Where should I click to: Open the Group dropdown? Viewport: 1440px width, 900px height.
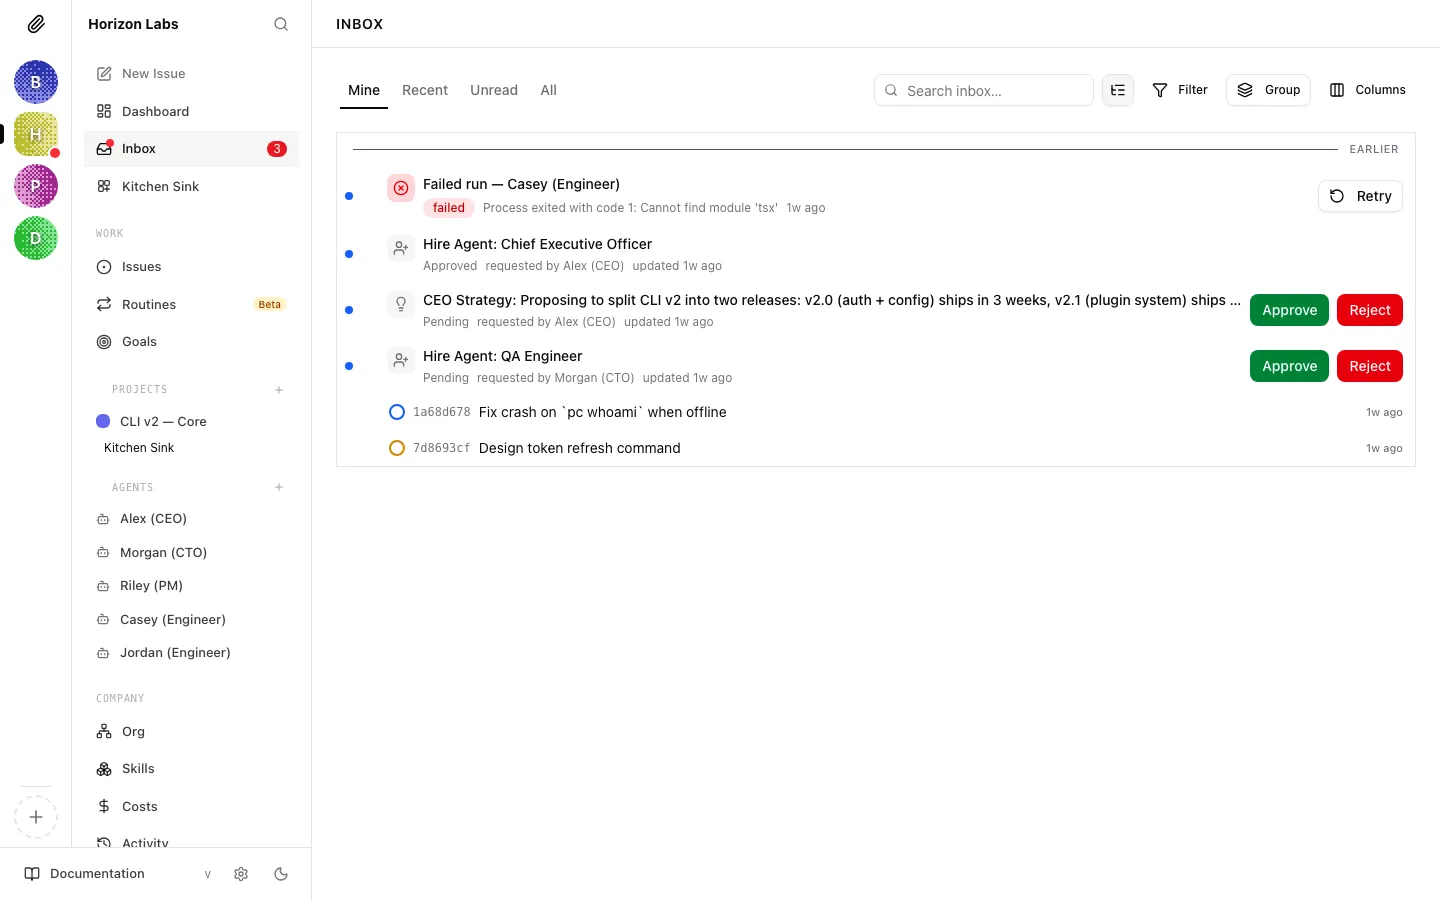click(x=1268, y=90)
